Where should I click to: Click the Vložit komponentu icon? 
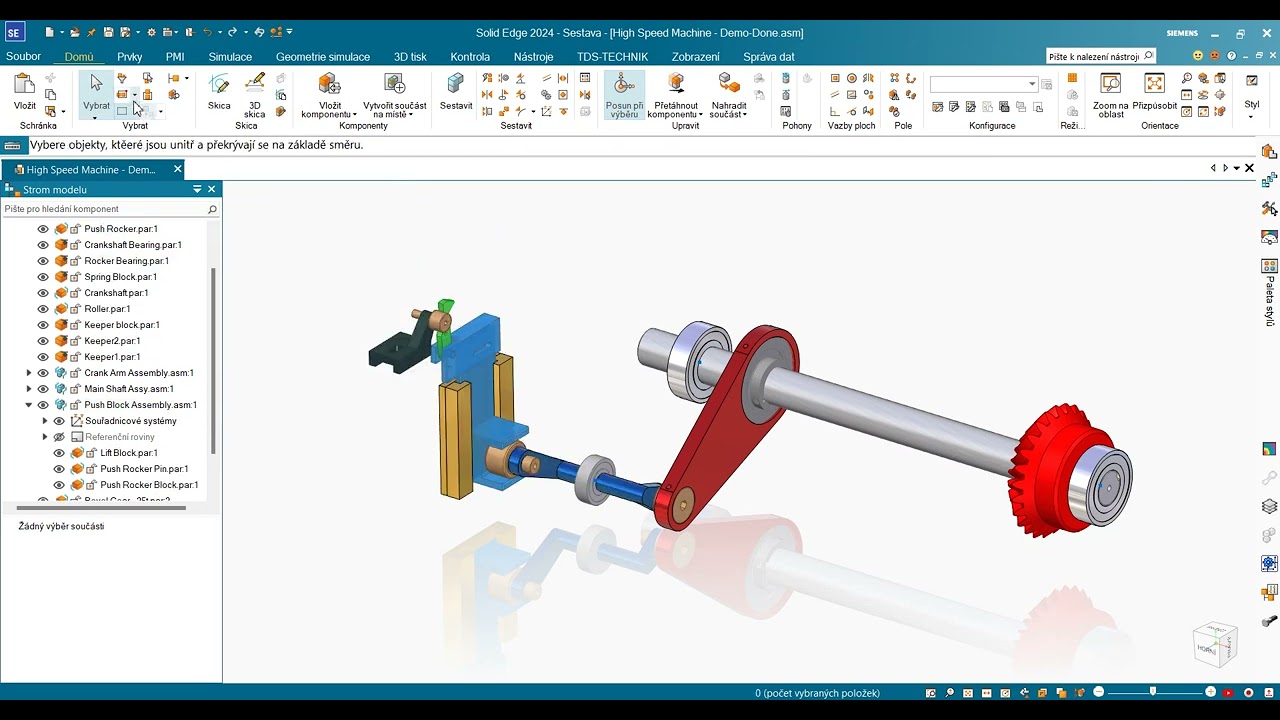tap(328, 84)
